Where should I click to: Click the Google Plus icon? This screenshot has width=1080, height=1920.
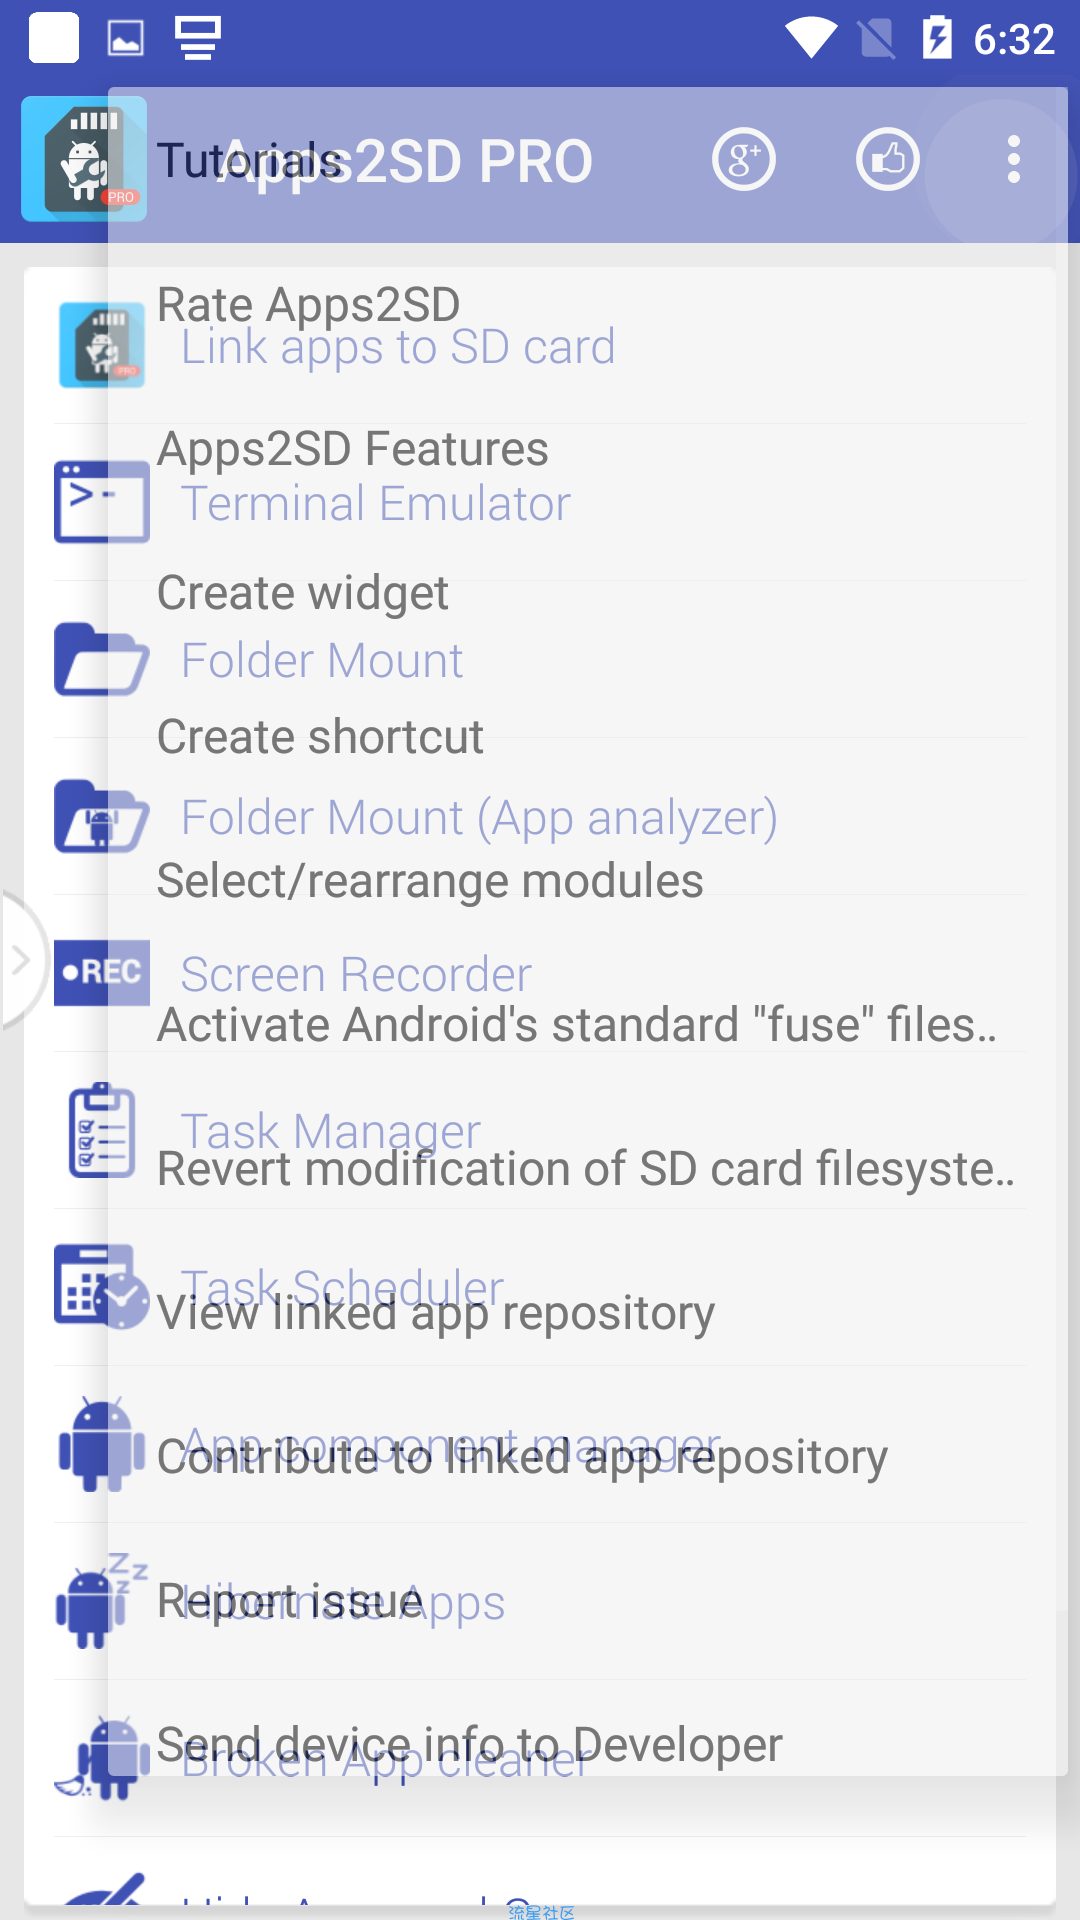point(743,160)
